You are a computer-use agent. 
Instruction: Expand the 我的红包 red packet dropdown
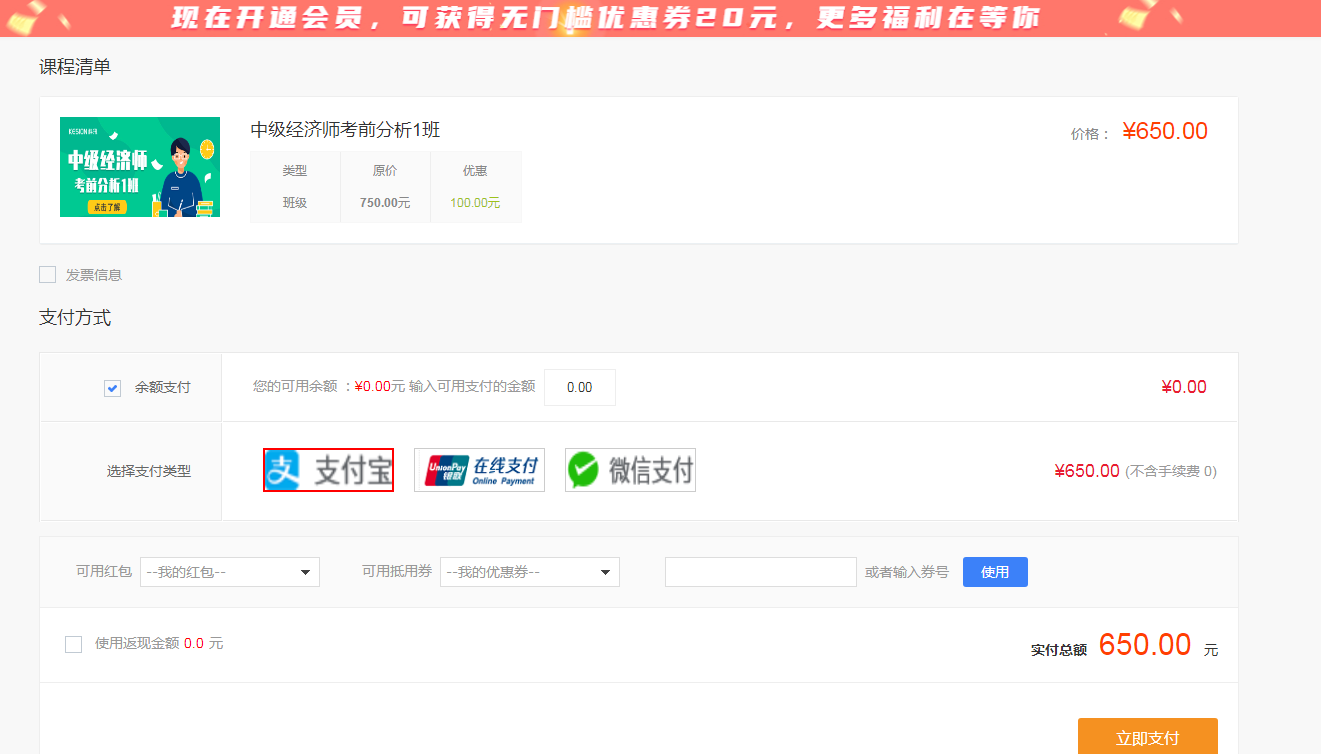pos(229,572)
